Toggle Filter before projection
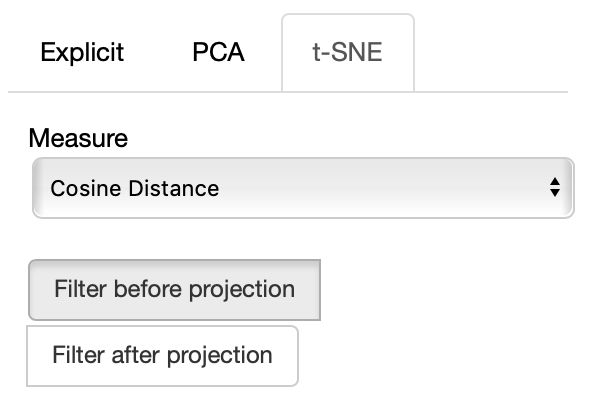The height and width of the screenshot is (394, 598). (x=174, y=290)
